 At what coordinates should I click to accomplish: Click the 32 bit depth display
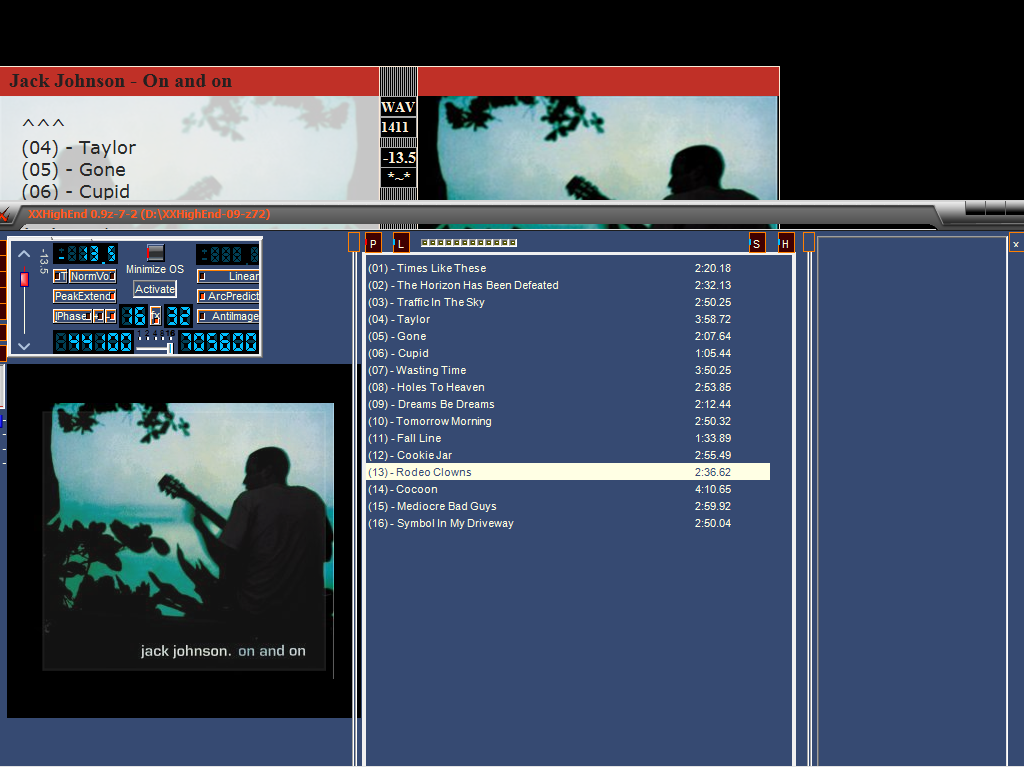point(178,316)
